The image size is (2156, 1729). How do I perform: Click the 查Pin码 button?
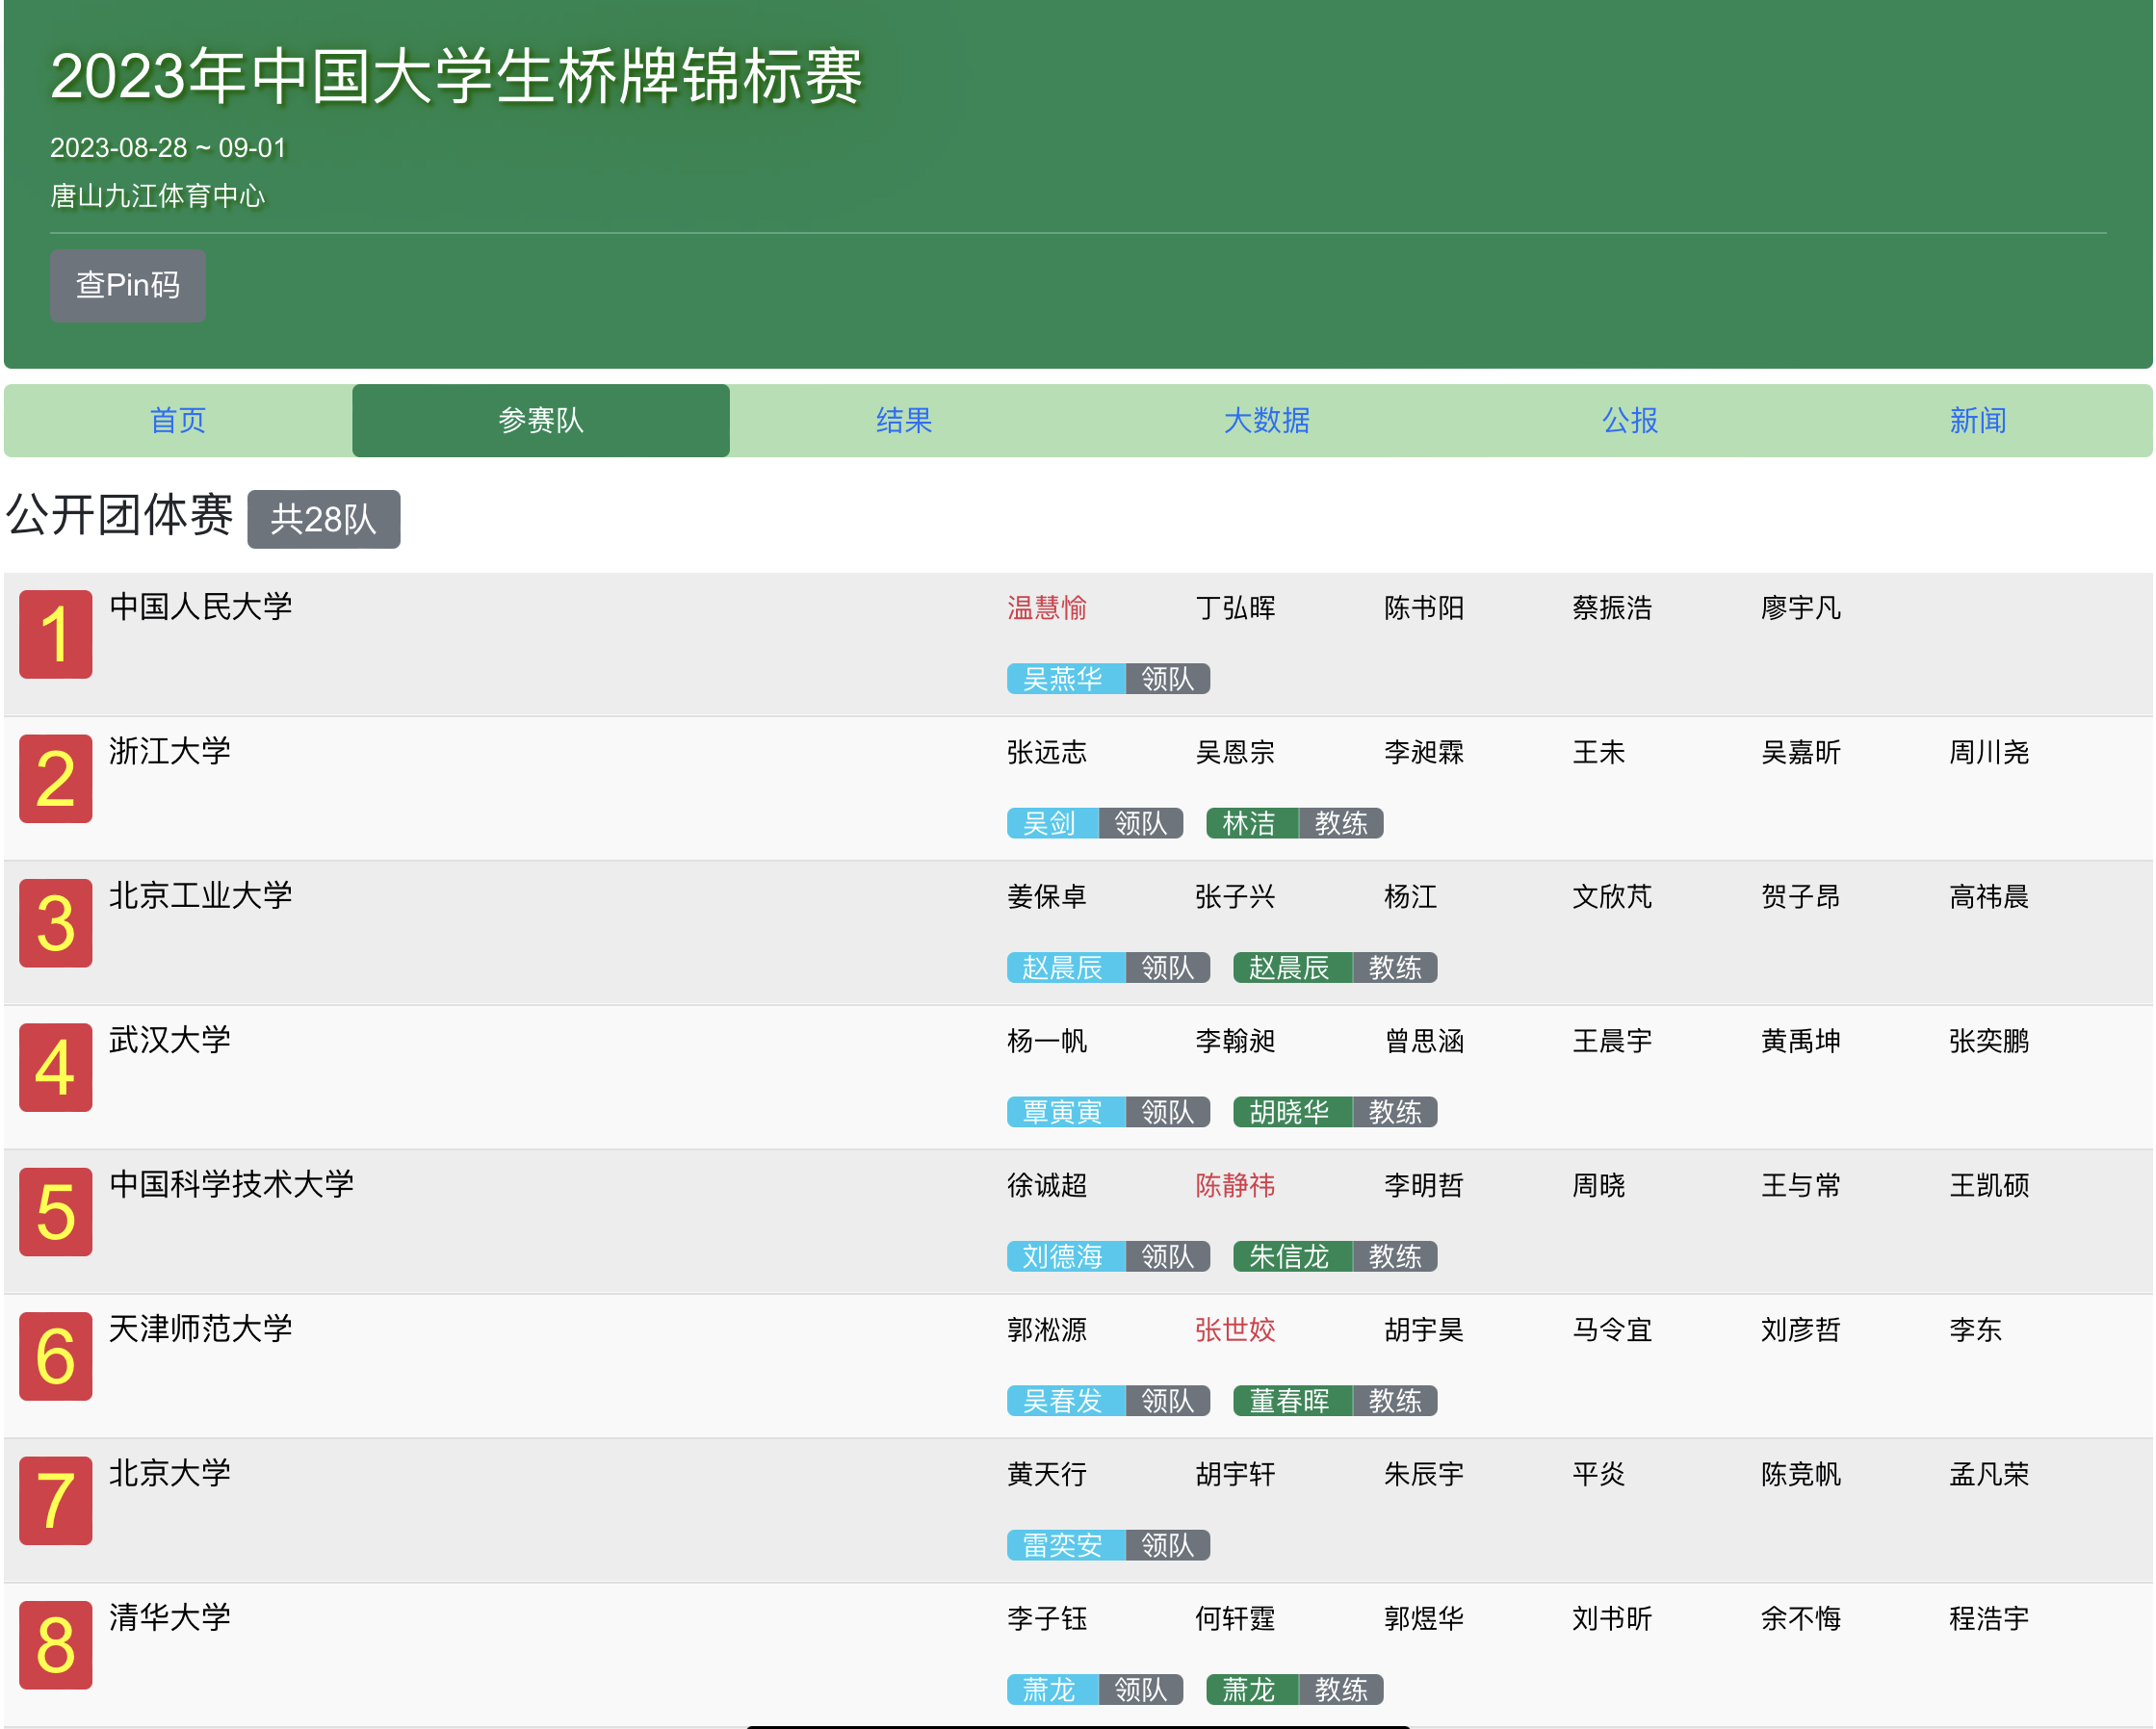pyautogui.click(x=128, y=286)
